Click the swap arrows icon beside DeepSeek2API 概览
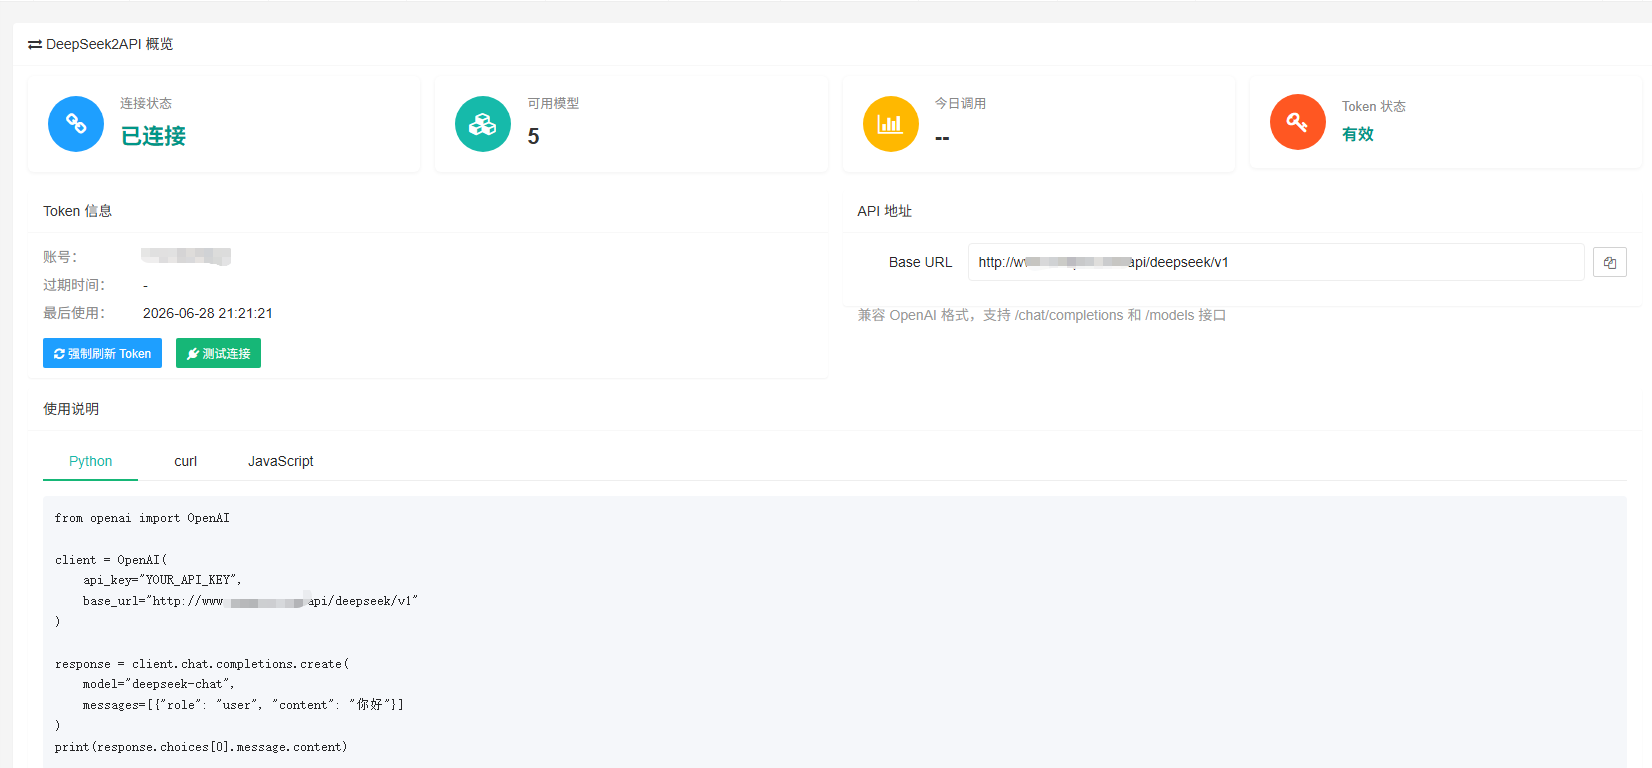 pyautogui.click(x=35, y=44)
